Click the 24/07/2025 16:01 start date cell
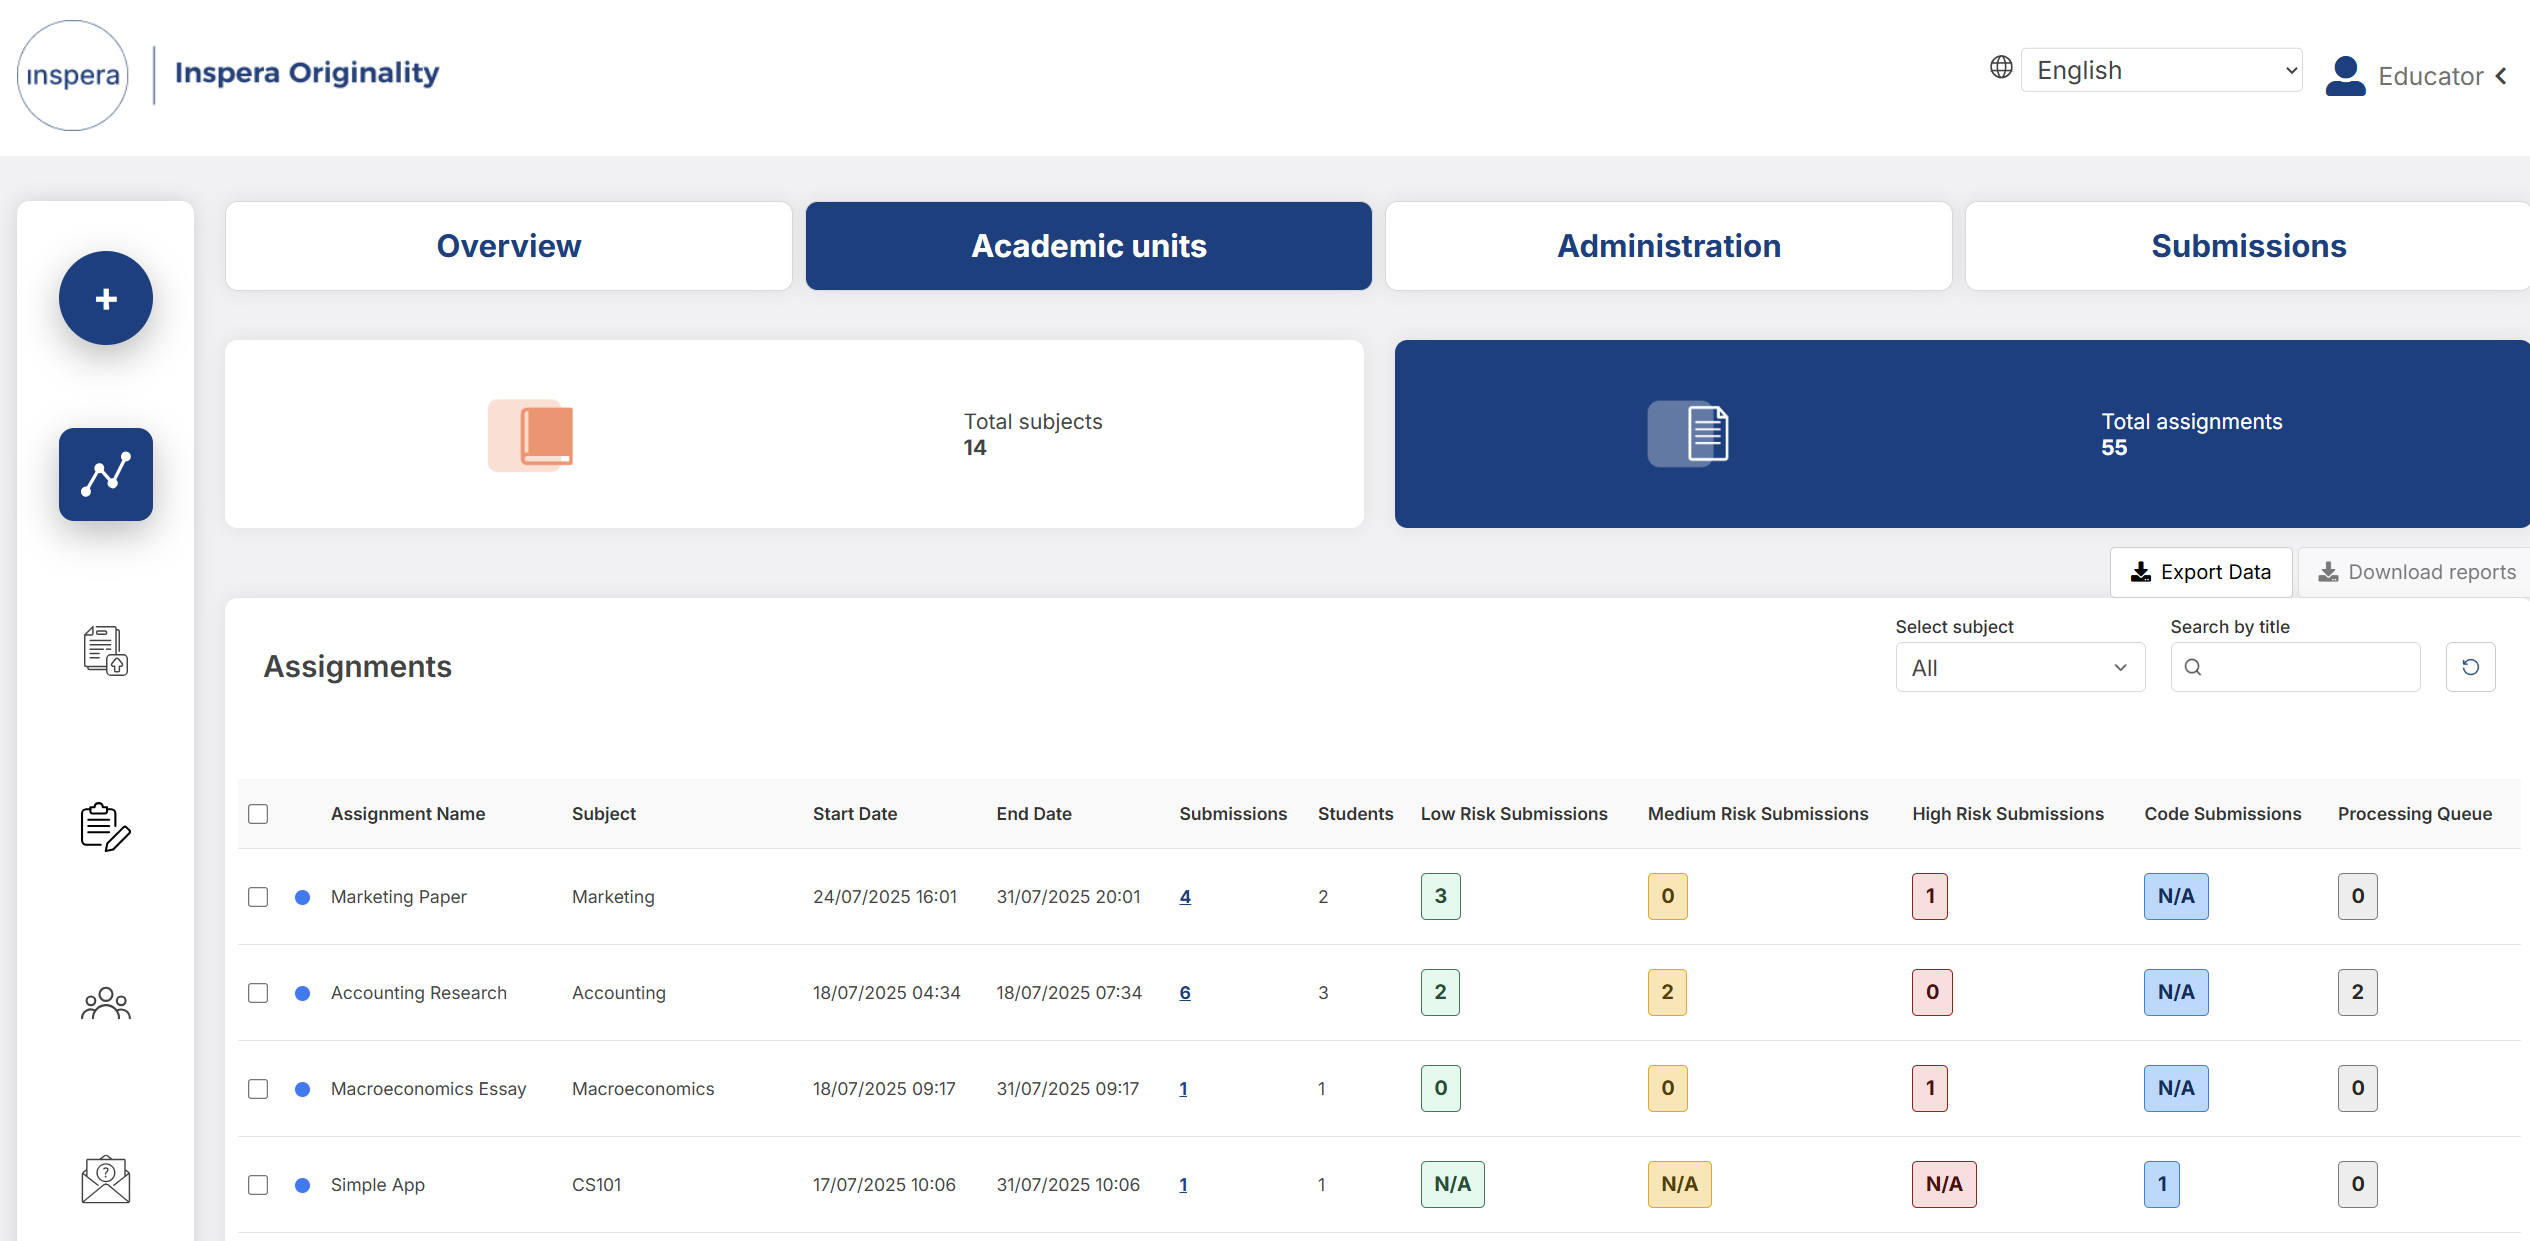 tap(885, 897)
